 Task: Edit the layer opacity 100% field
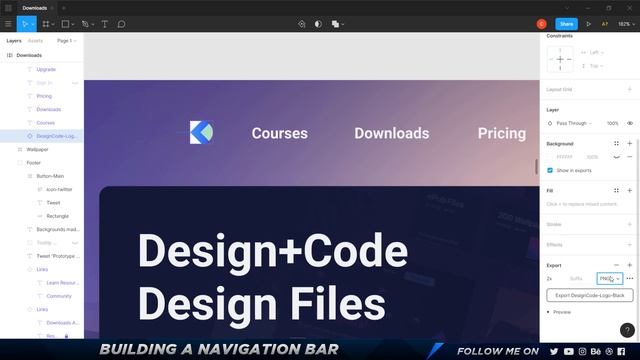612,123
